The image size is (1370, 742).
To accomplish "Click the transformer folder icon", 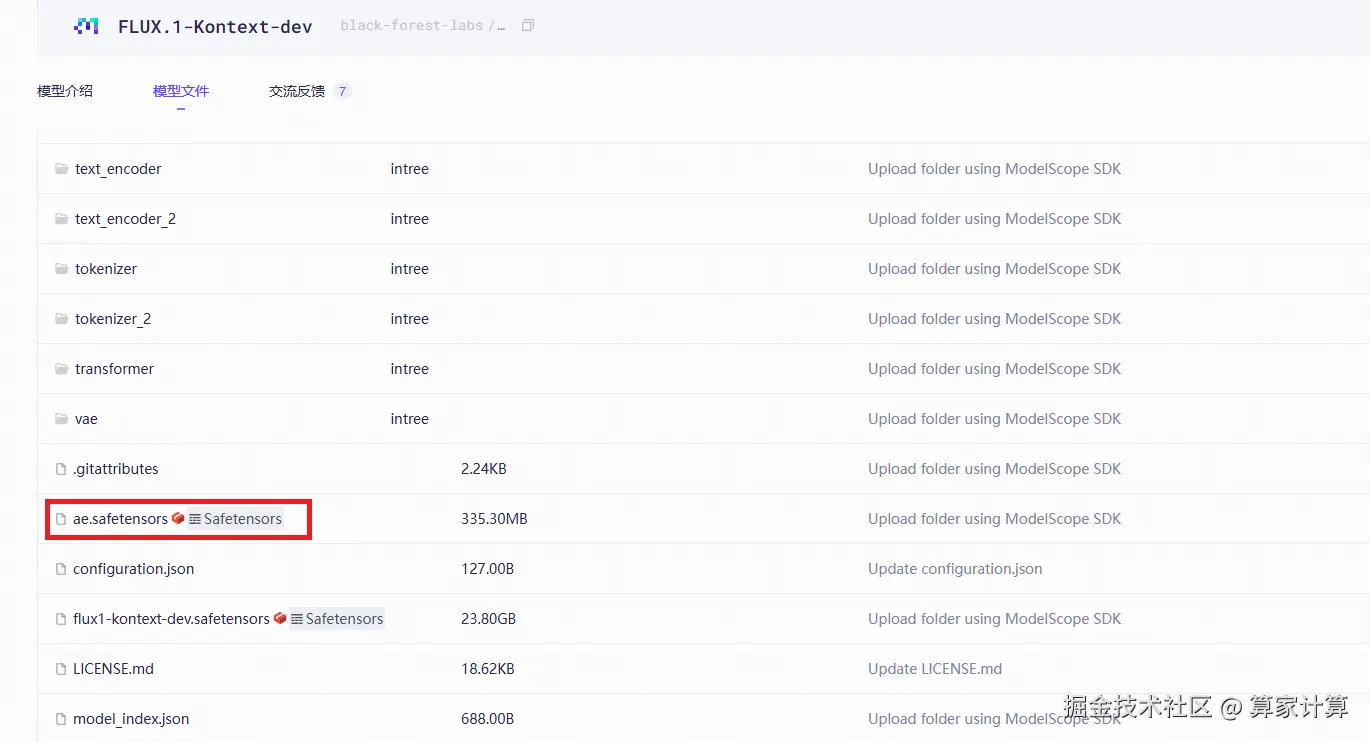I will click(x=61, y=369).
